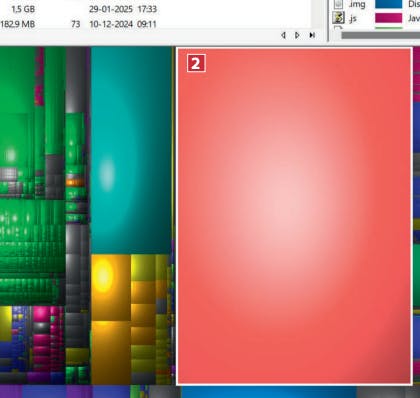Viewport: 420px width, 398px height.
Task: Select the row dated 29-01-2025 17:33
Action: [x=79, y=9]
